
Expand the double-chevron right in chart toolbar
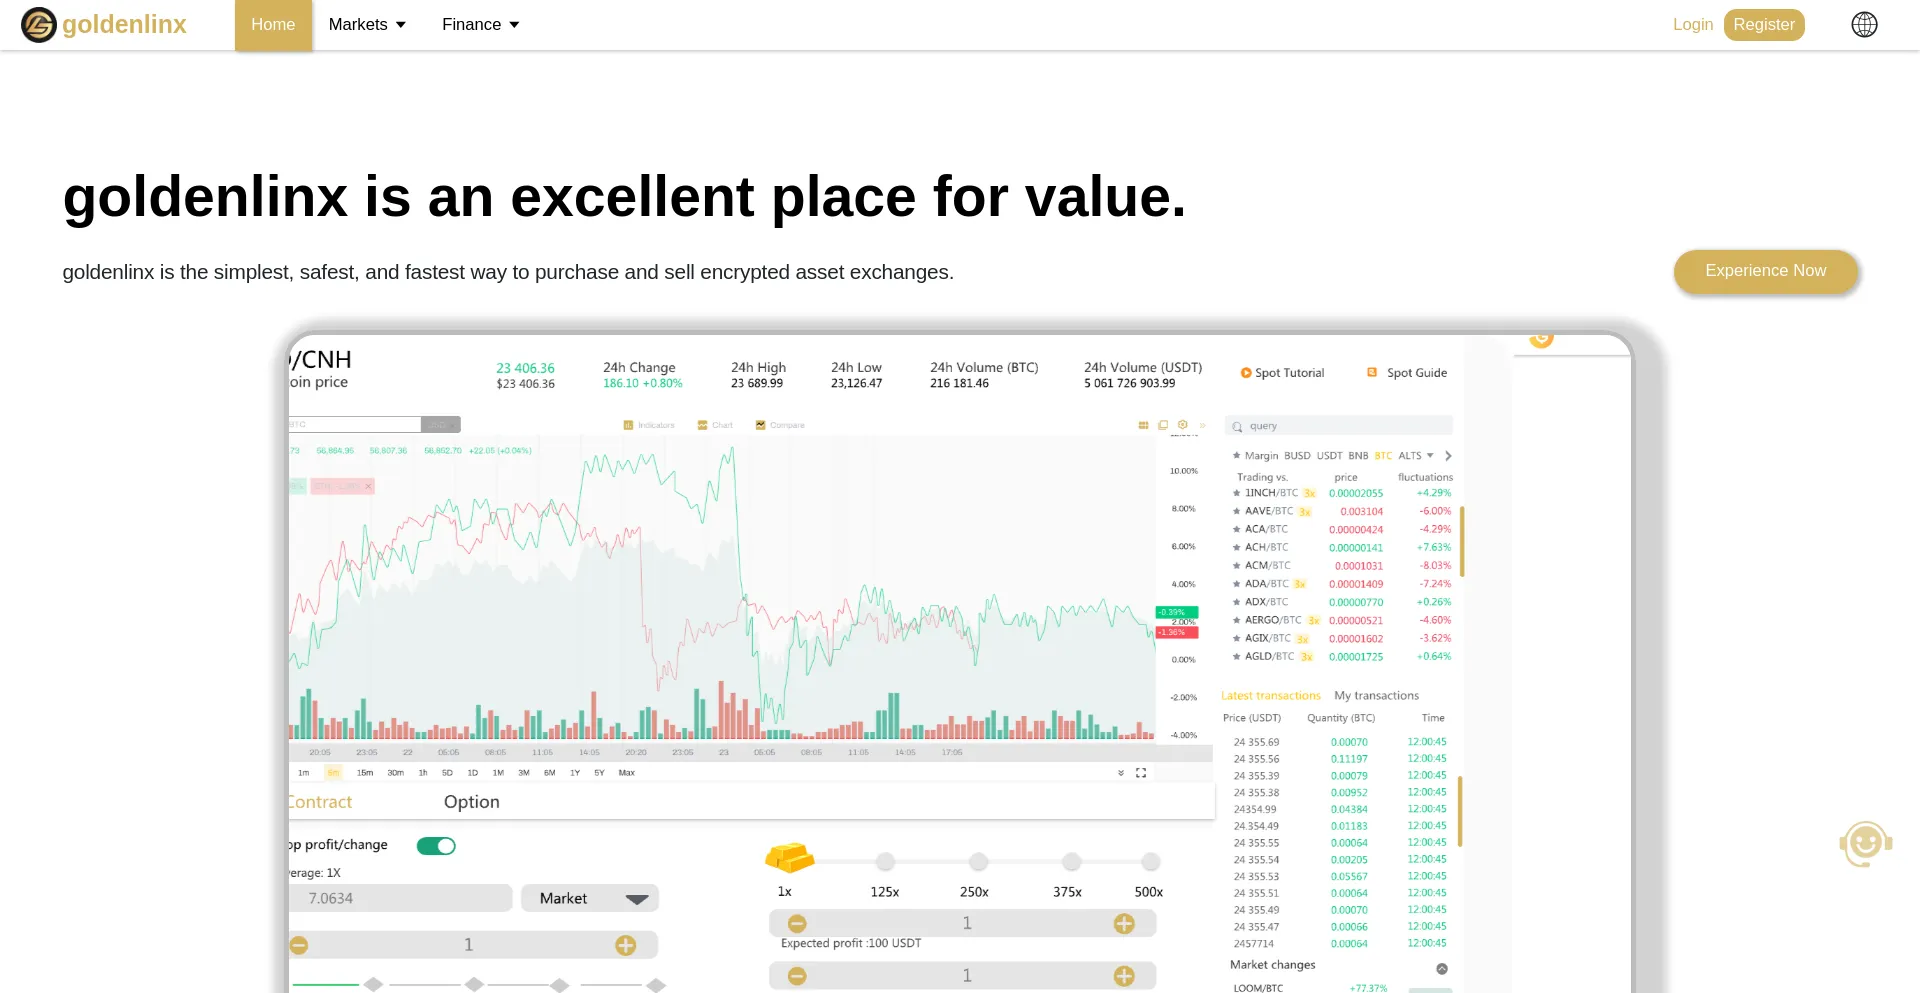tap(1203, 425)
